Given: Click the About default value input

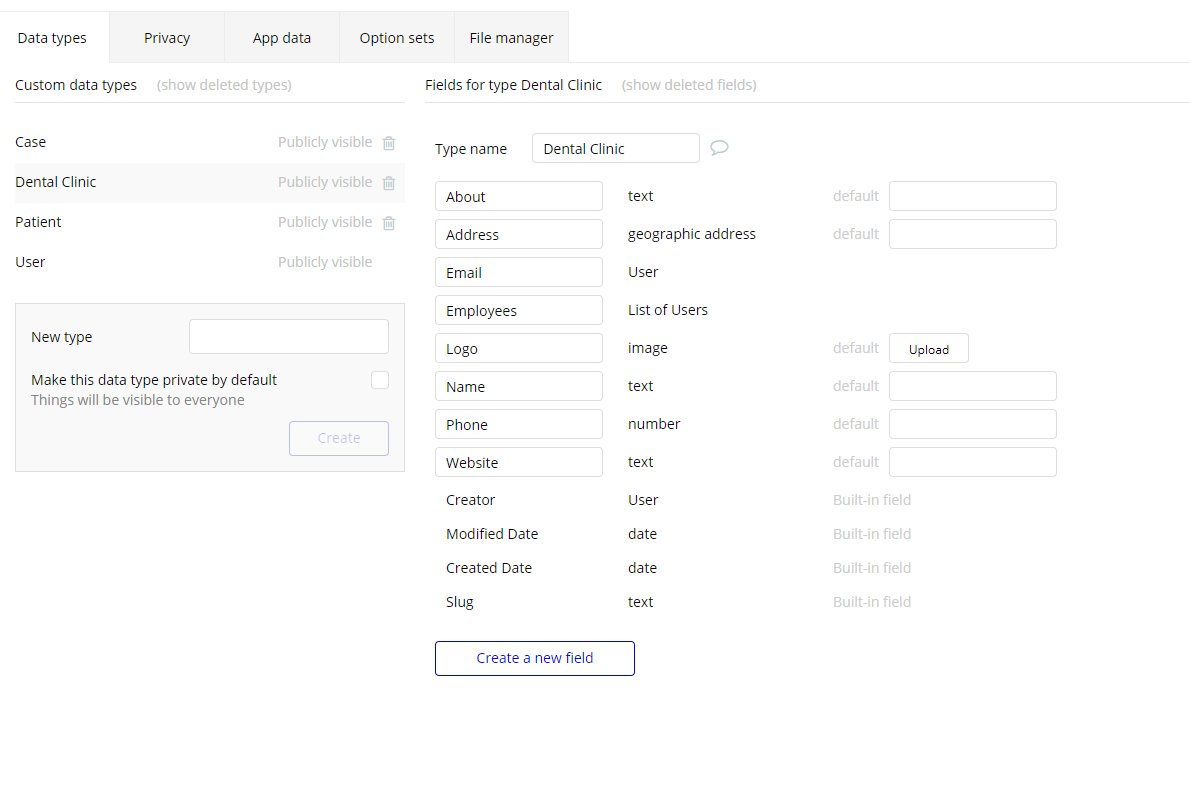Looking at the screenshot, I should pyautogui.click(x=972, y=196).
